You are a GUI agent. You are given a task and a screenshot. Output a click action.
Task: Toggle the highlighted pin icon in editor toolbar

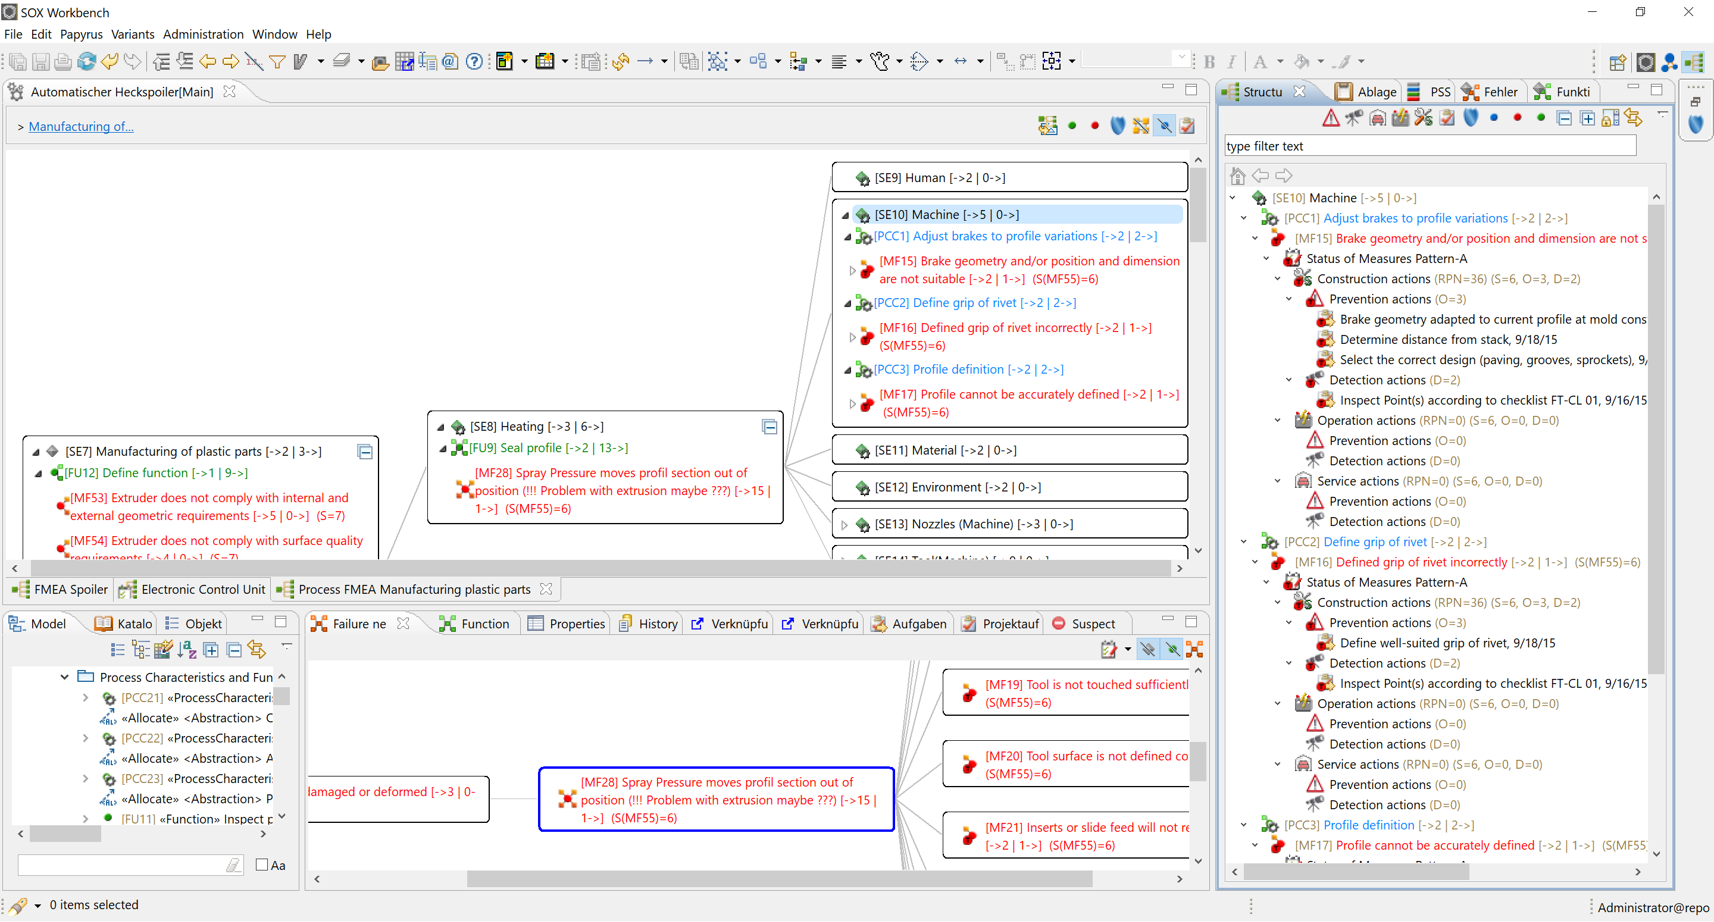pyautogui.click(x=1164, y=126)
